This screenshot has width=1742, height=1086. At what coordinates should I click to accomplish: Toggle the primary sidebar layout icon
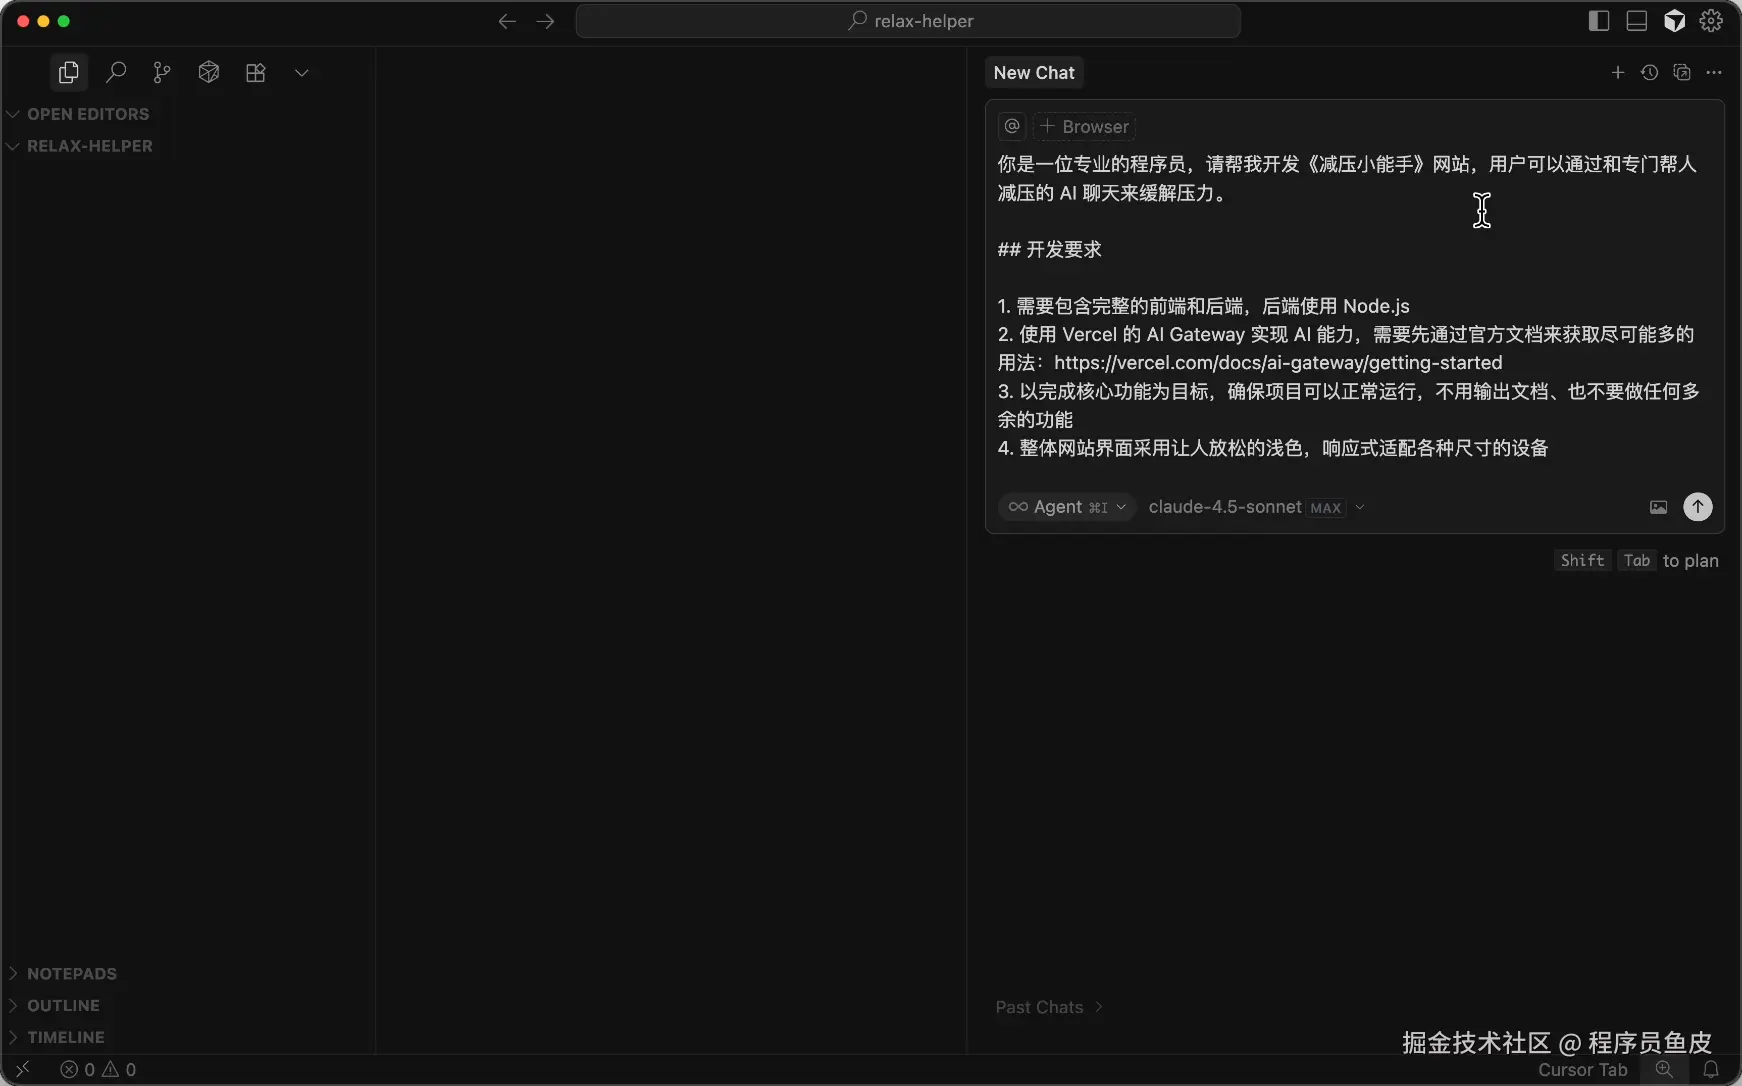coord(1599,21)
